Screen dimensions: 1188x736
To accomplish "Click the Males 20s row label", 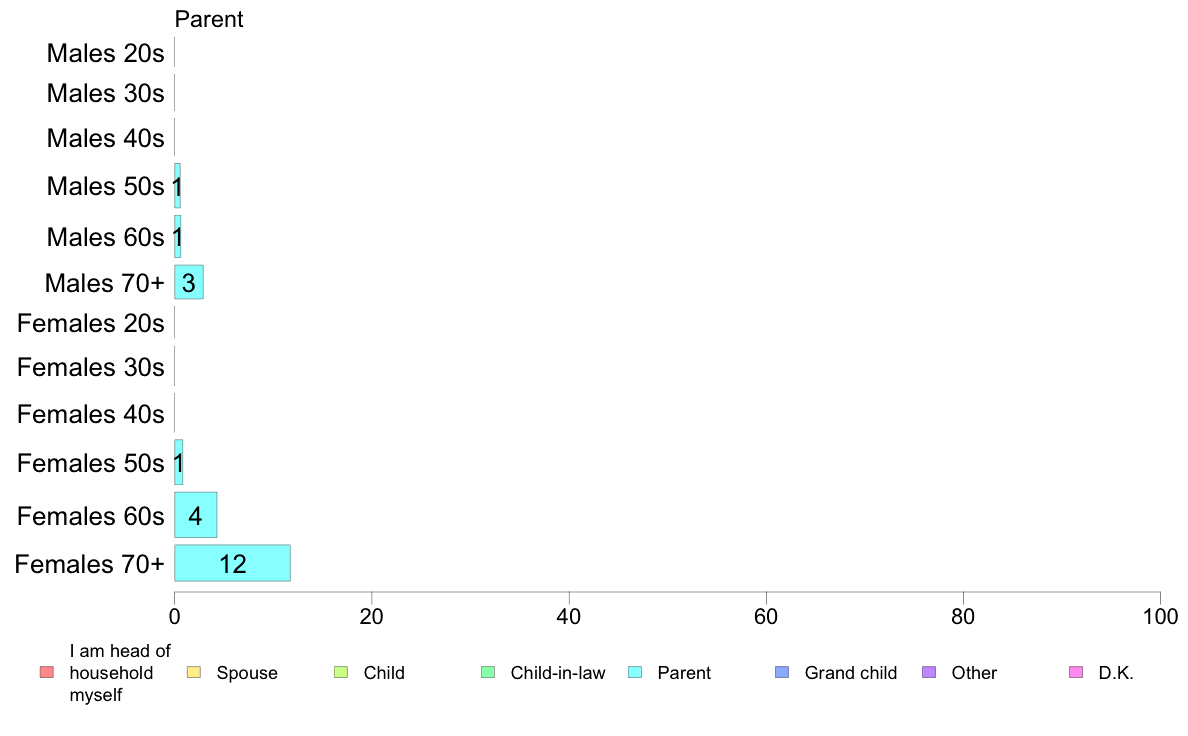I will [x=105, y=53].
